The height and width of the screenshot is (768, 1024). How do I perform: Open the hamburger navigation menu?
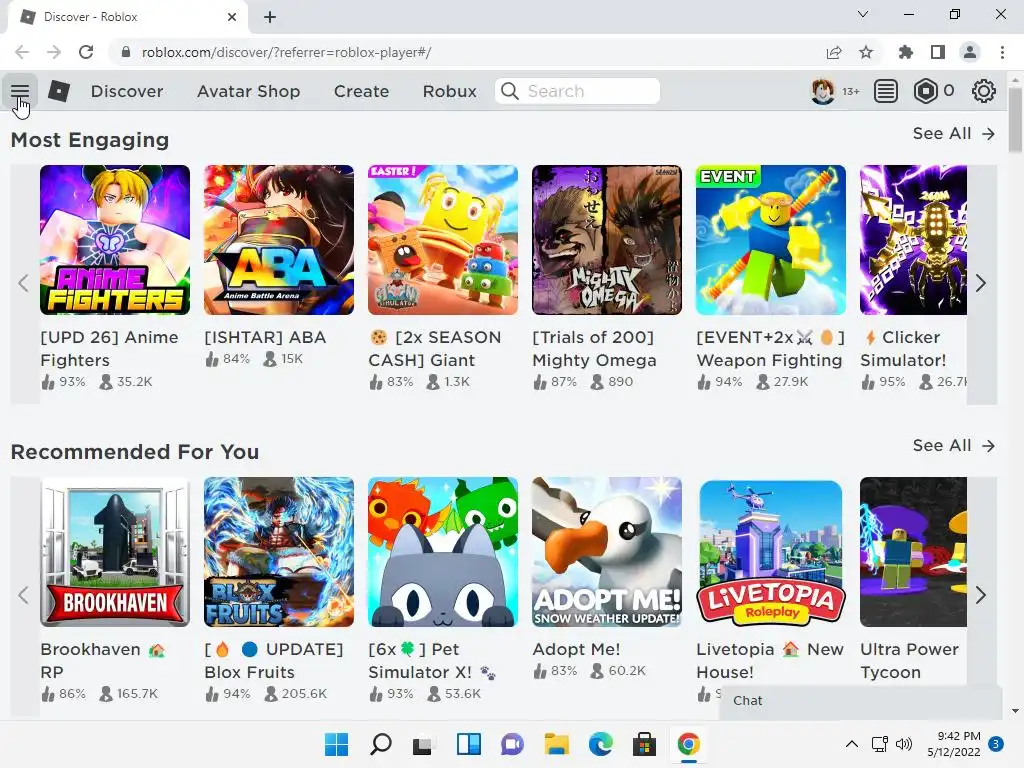coord(20,91)
